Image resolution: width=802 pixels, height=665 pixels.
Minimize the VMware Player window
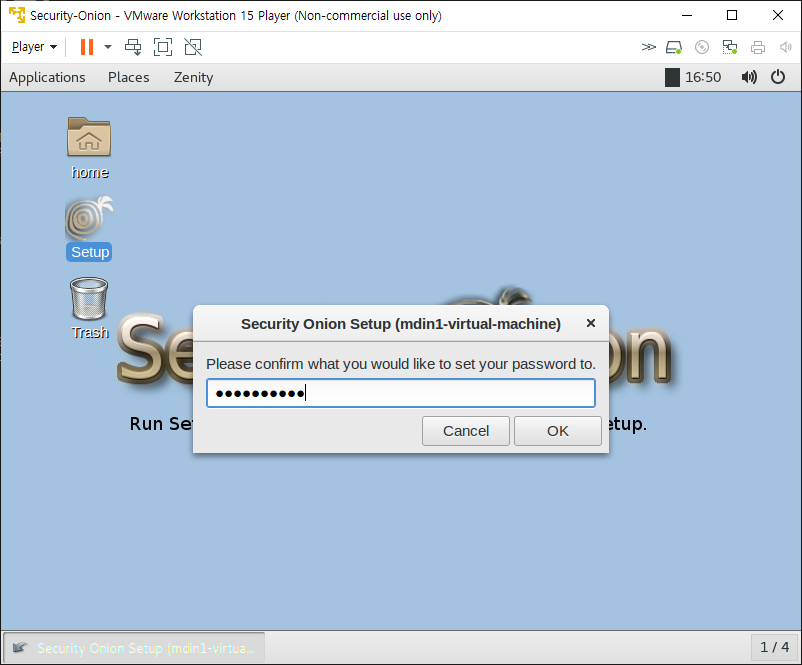[x=687, y=15]
